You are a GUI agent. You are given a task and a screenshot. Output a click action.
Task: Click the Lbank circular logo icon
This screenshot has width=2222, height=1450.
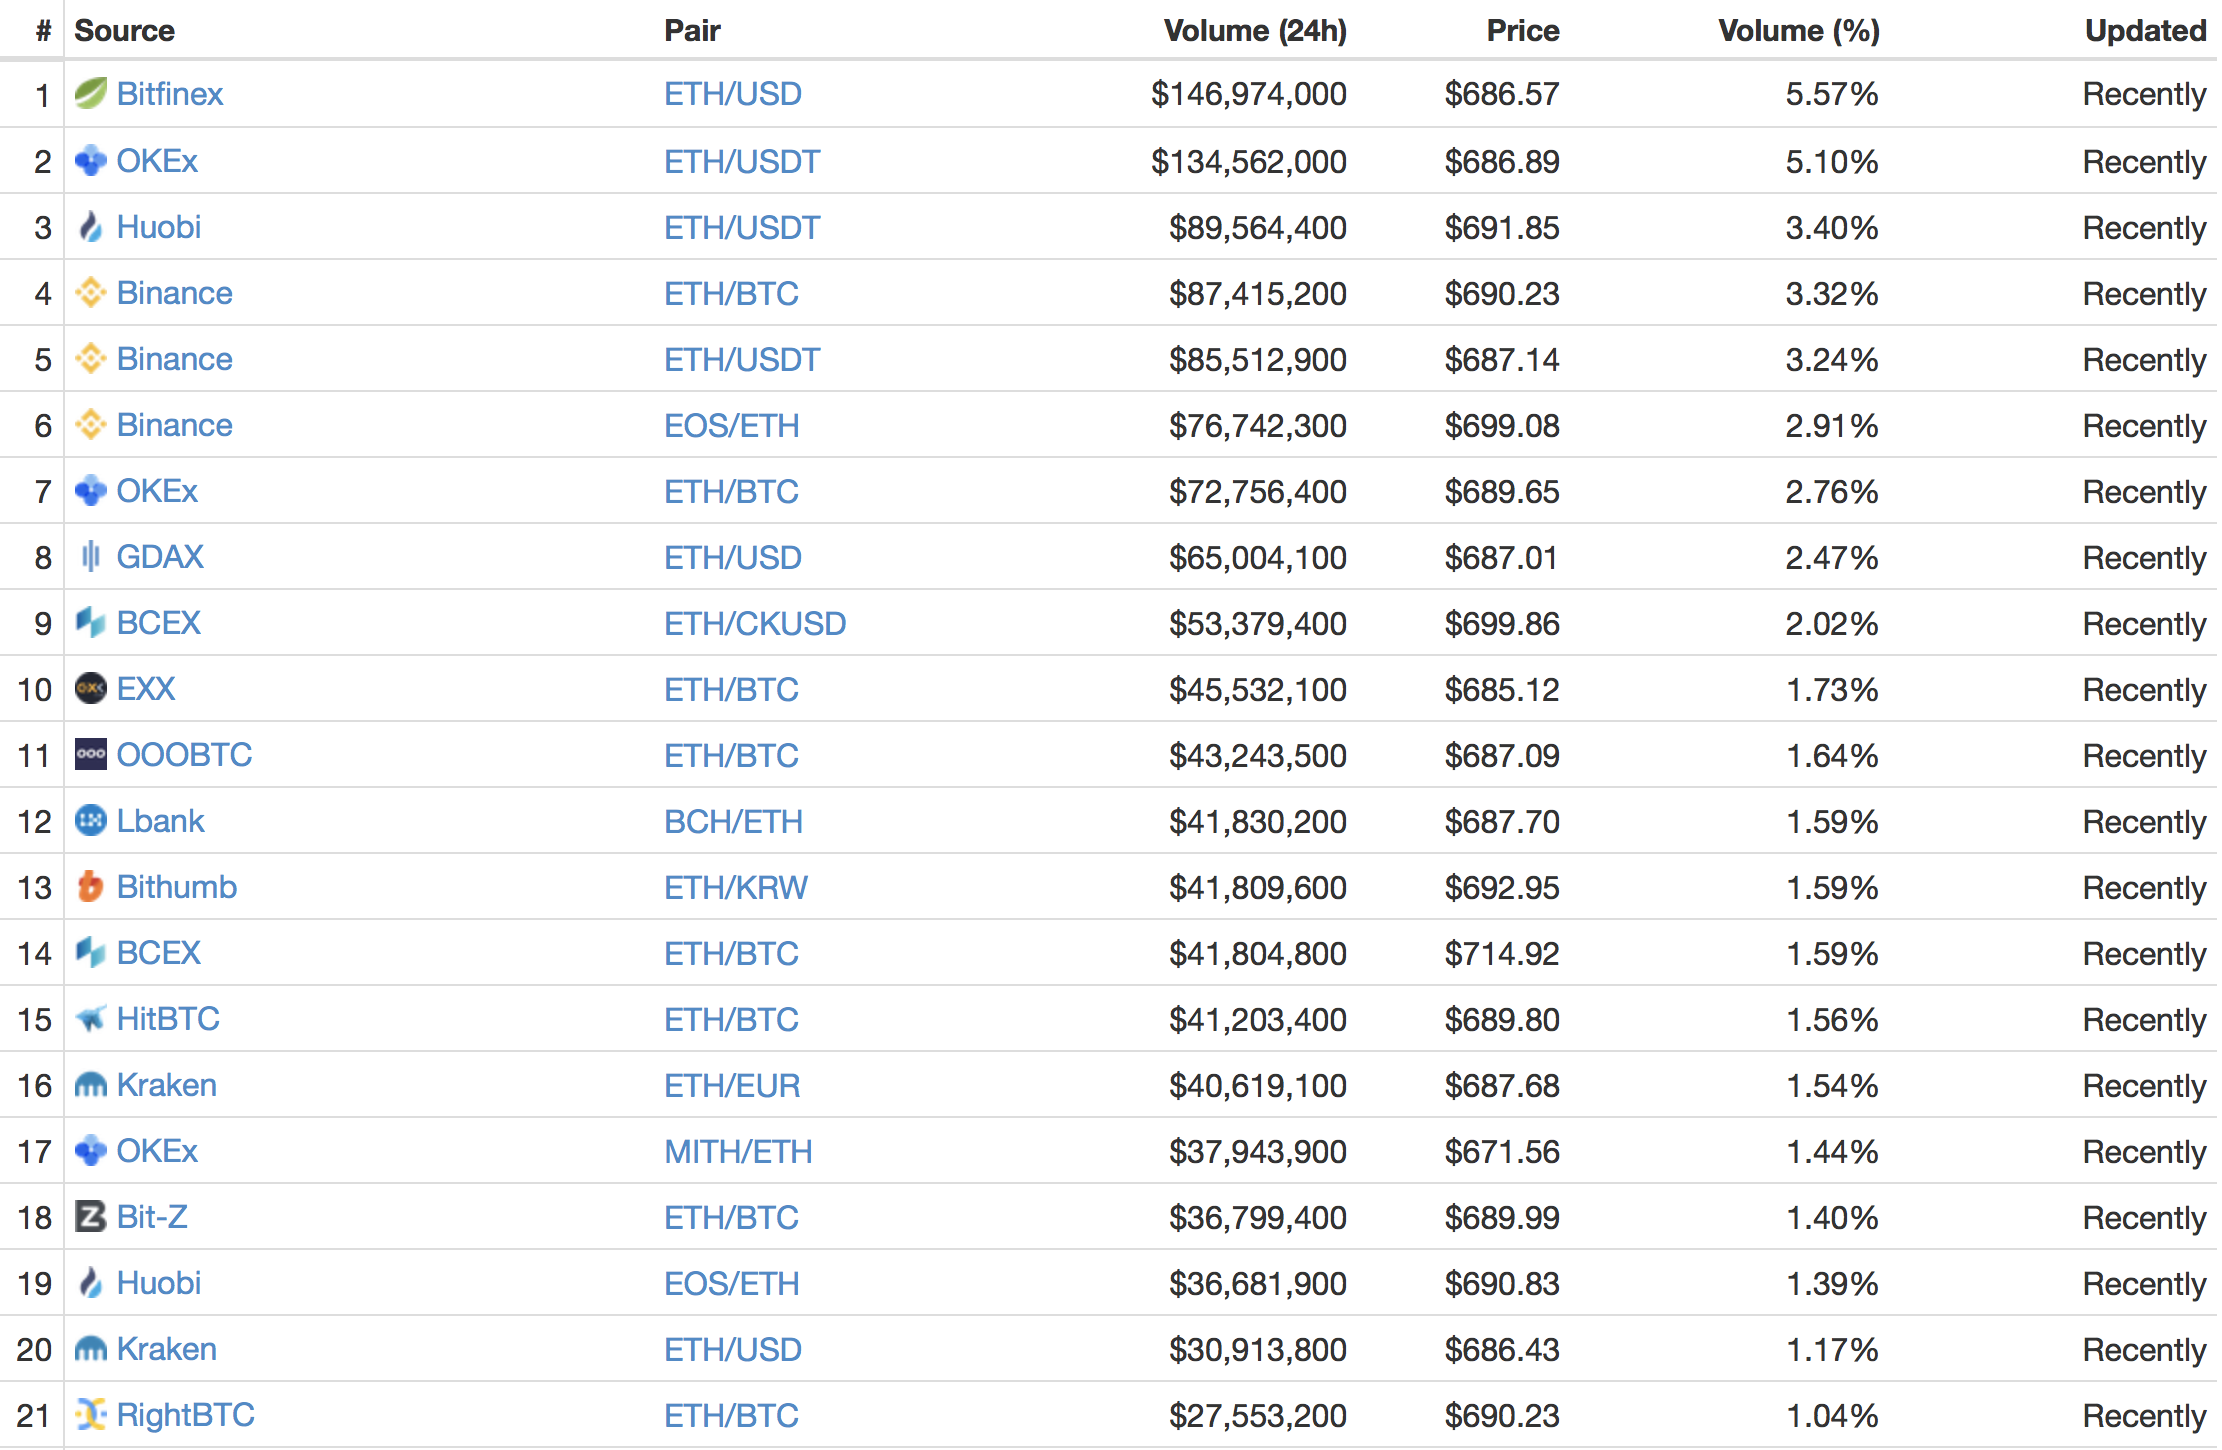point(90,820)
